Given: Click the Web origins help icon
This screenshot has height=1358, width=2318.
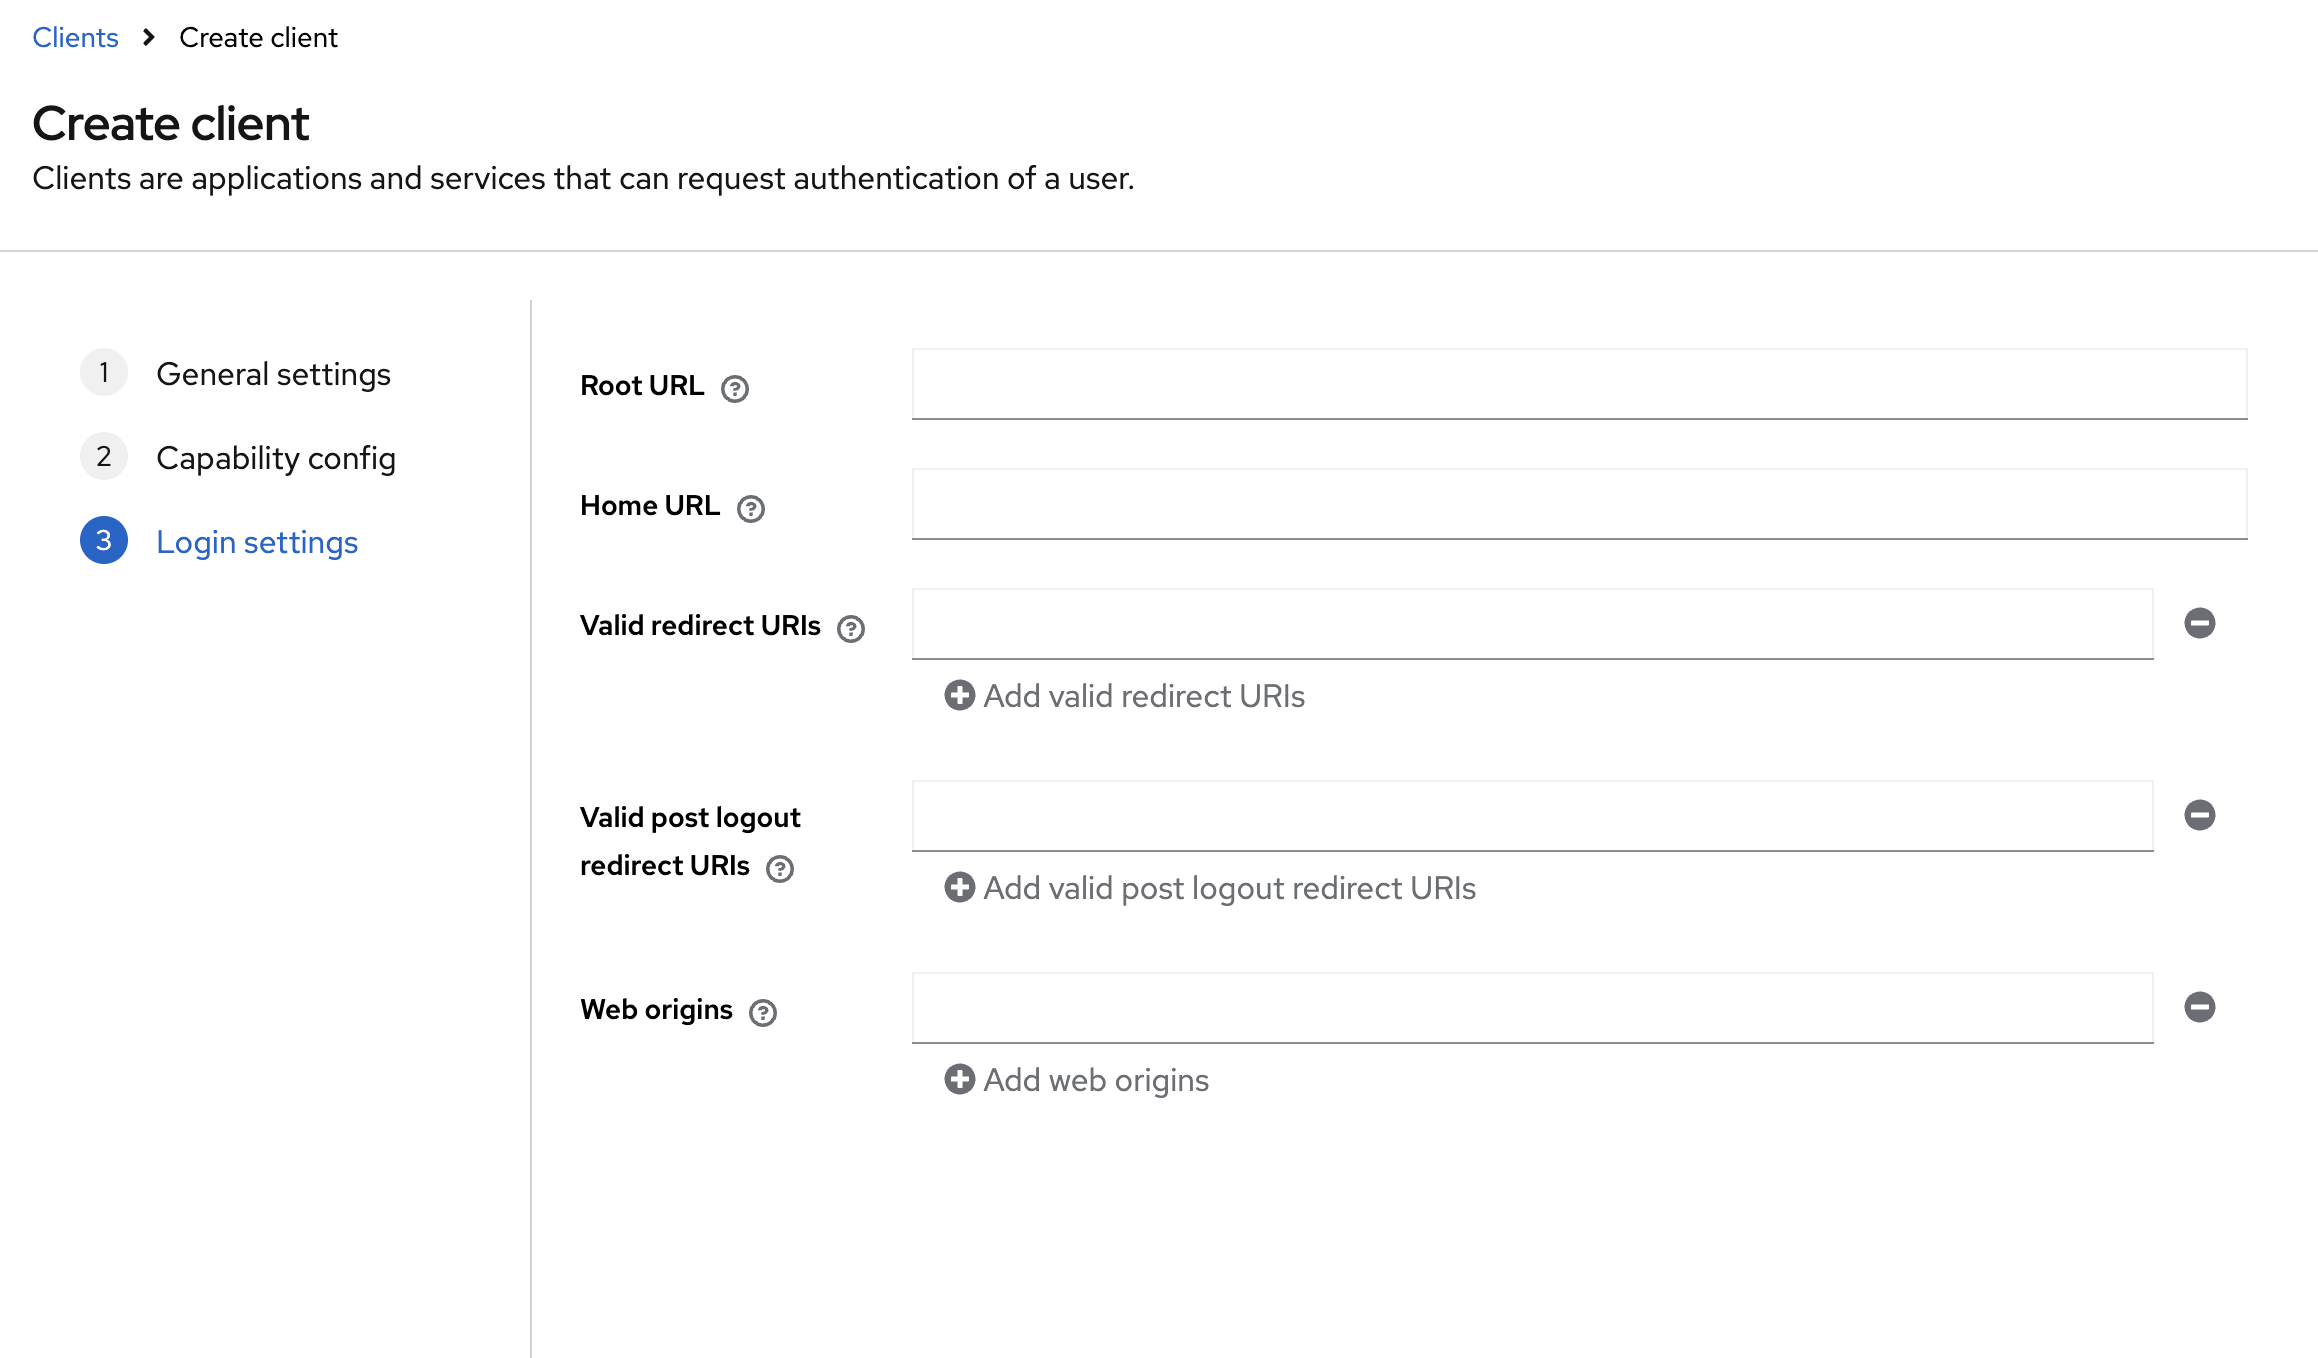Looking at the screenshot, I should tap(763, 1012).
